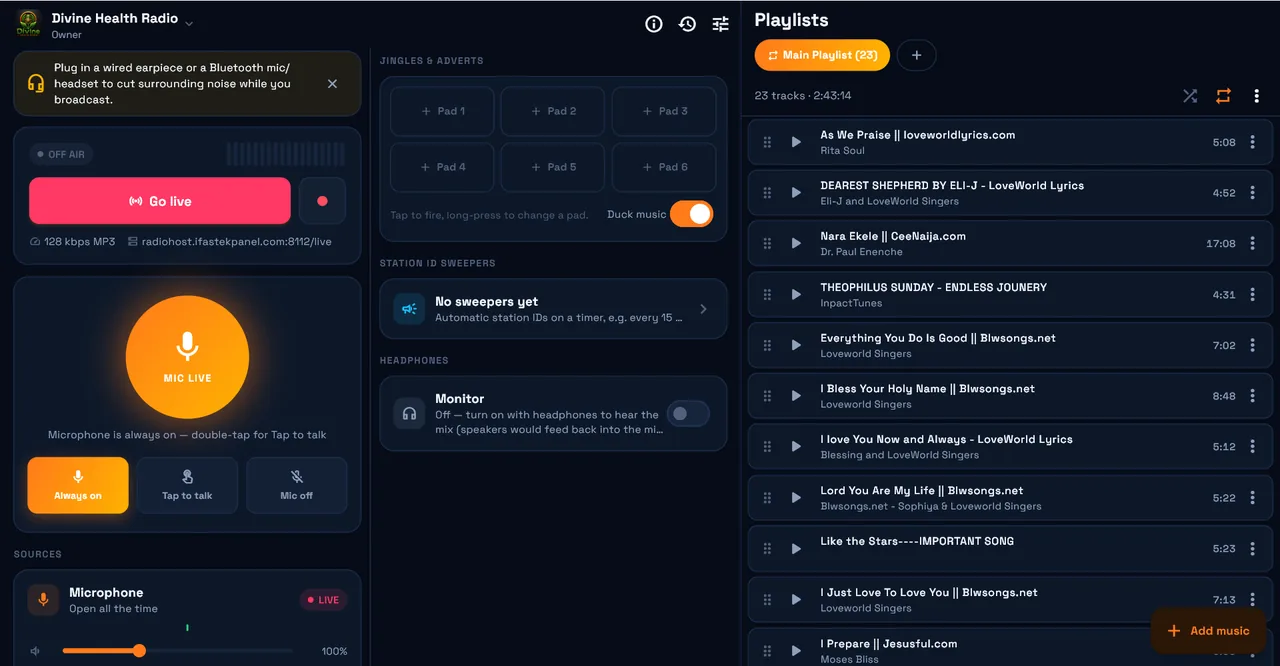Toggle Duck music switch off
The width and height of the screenshot is (1280, 666).
point(691,214)
